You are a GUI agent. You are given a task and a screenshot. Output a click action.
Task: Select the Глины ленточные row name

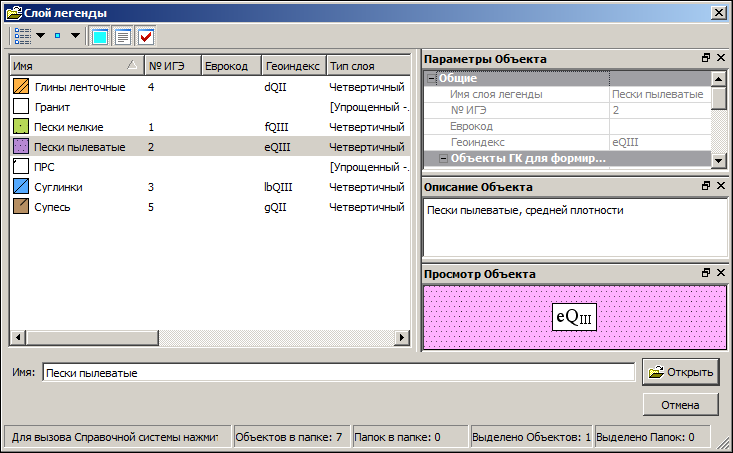[x=80, y=87]
